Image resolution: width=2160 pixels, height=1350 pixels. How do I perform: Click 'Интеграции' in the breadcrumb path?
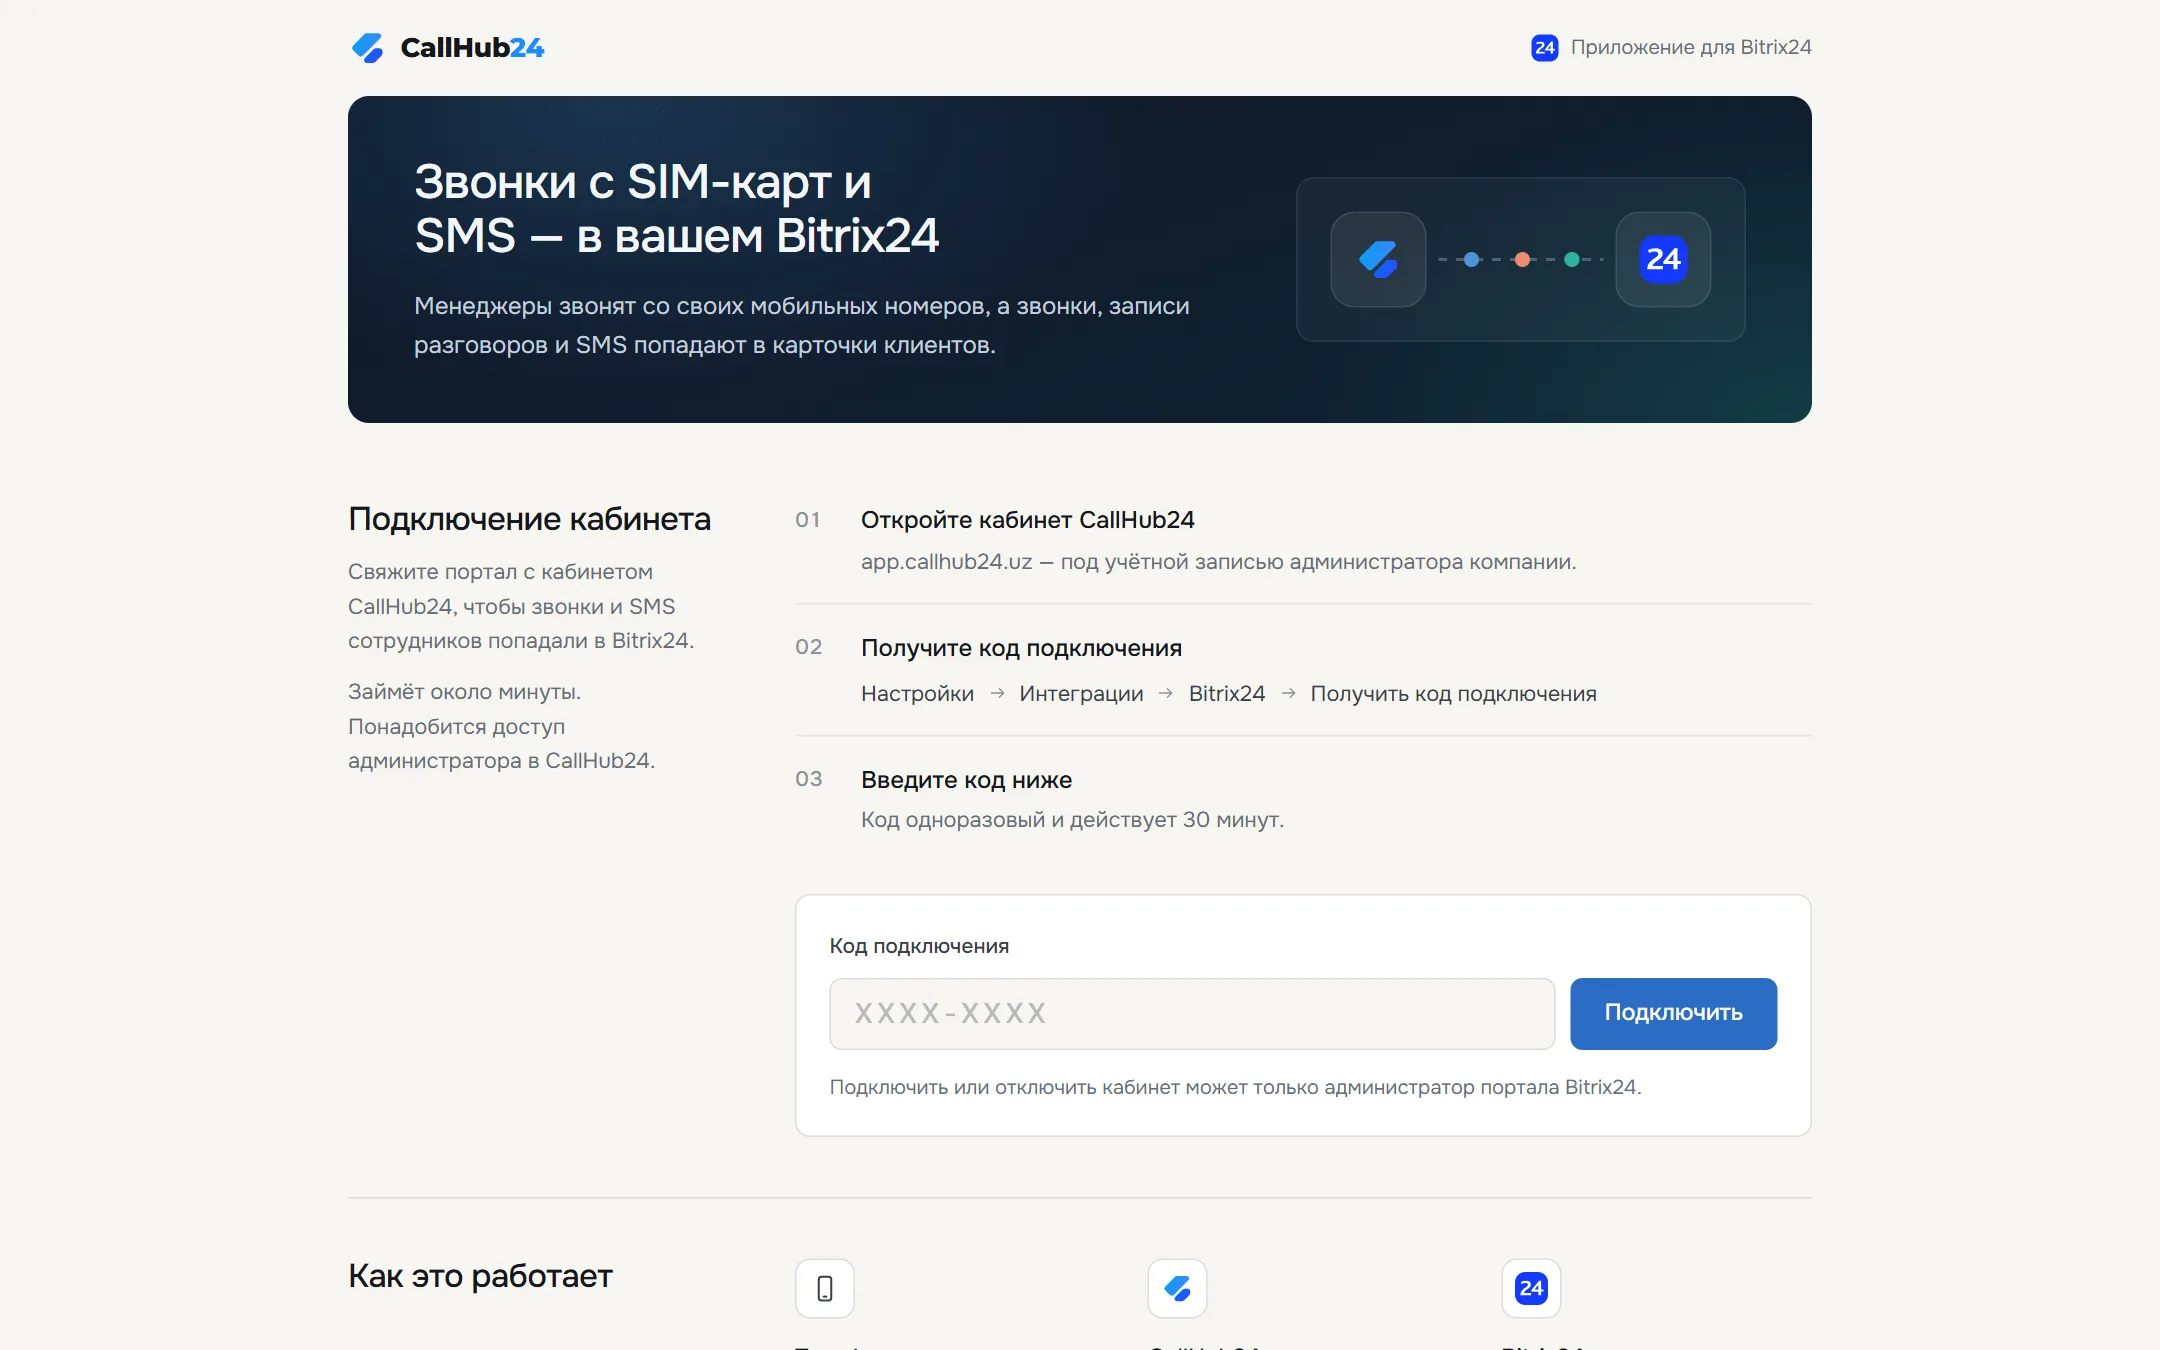[x=1081, y=694]
